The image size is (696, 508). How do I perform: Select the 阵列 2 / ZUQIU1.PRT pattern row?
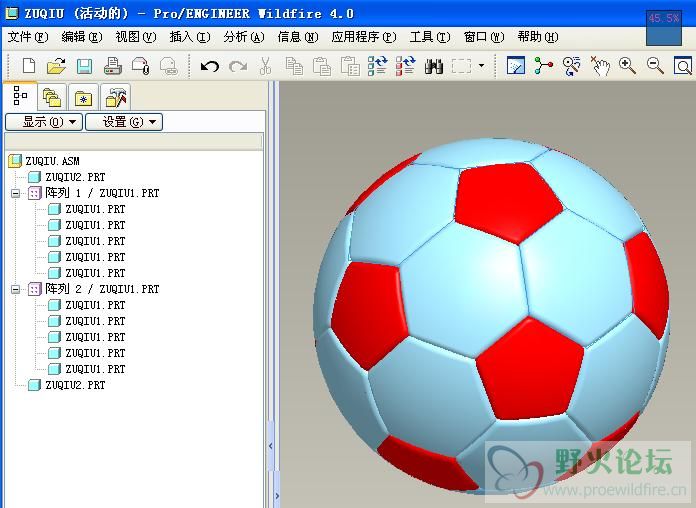coord(94,289)
